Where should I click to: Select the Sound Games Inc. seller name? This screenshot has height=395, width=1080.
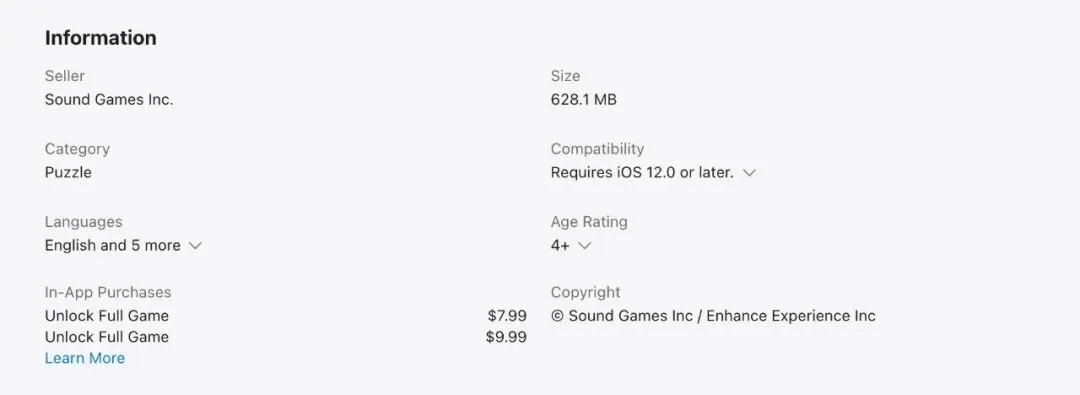coord(109,99)
